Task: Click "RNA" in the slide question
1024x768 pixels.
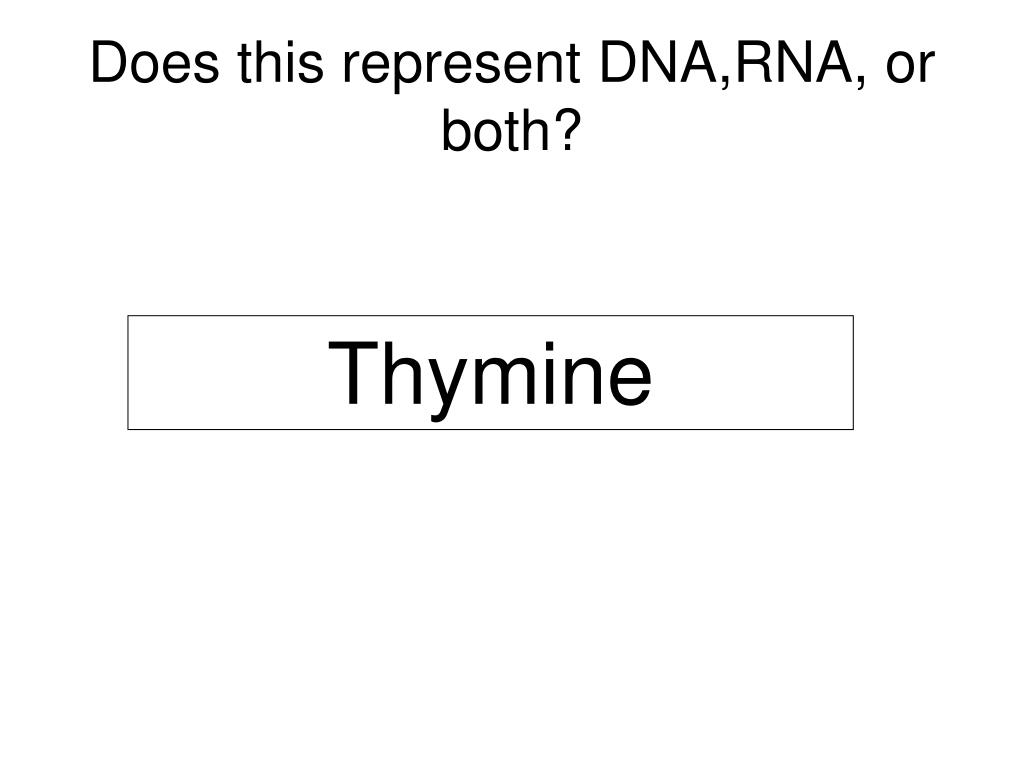Action: coord(794,63)
